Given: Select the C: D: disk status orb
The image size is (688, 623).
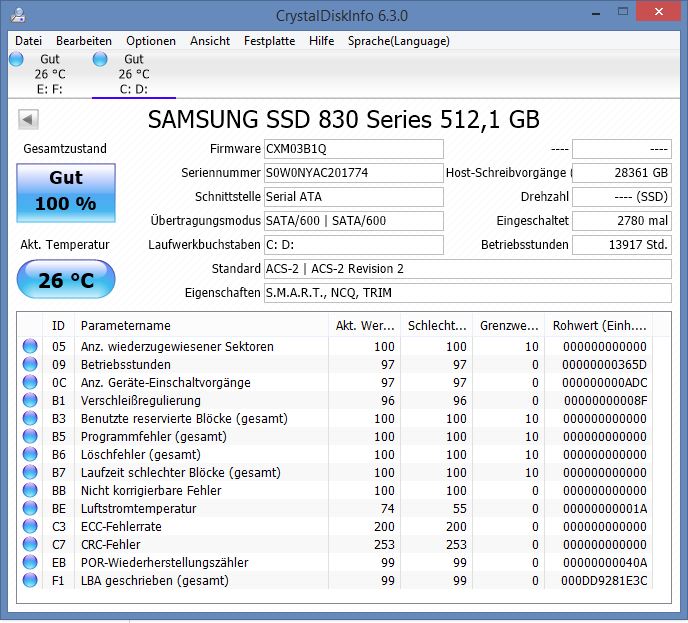Looking at the screenshot, I should [x=100, y=59].
